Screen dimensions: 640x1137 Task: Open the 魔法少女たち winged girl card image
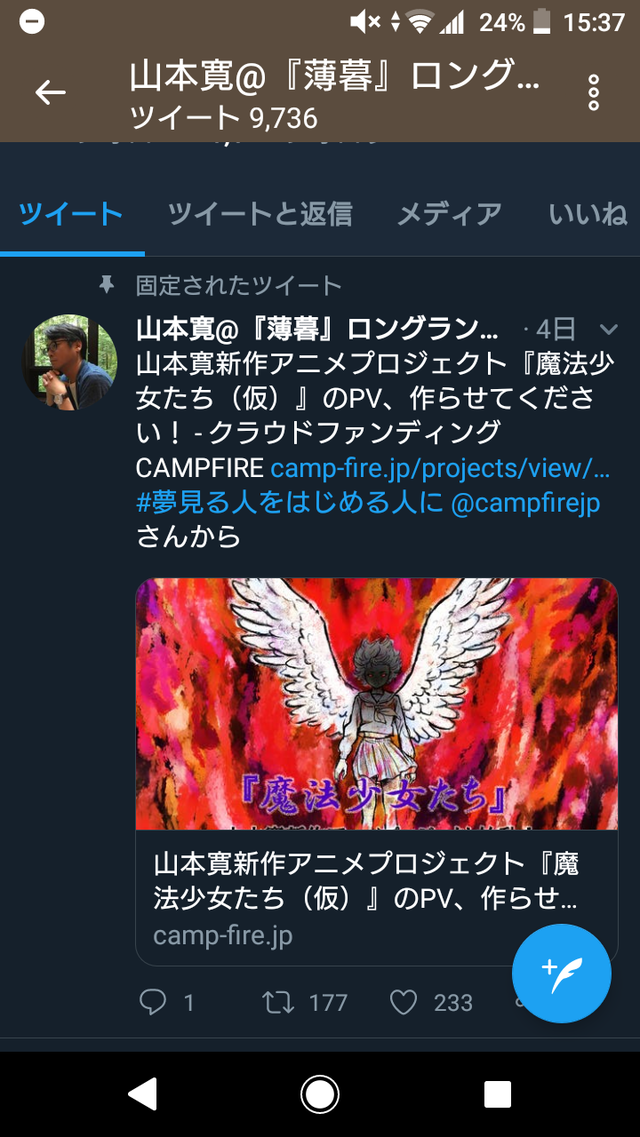[x=377, y=703]
